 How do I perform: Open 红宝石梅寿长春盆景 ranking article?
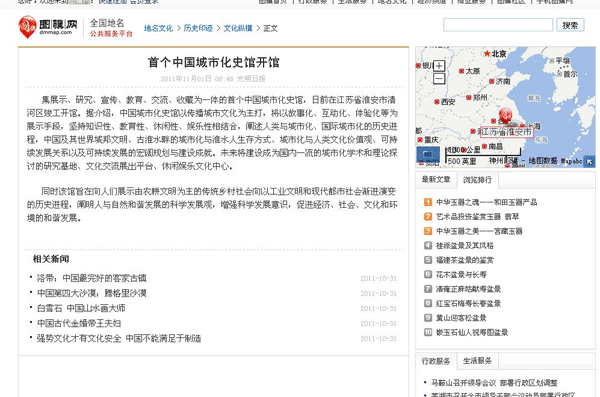pos(469,304)
